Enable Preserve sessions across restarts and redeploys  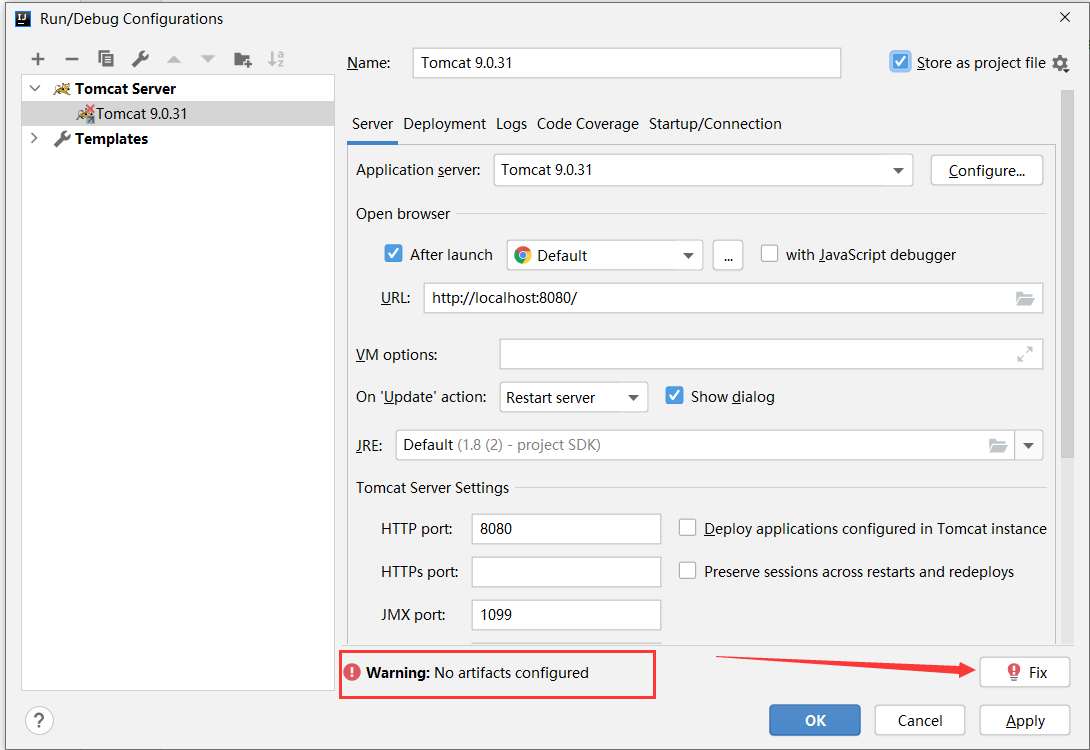click(688, 571)
